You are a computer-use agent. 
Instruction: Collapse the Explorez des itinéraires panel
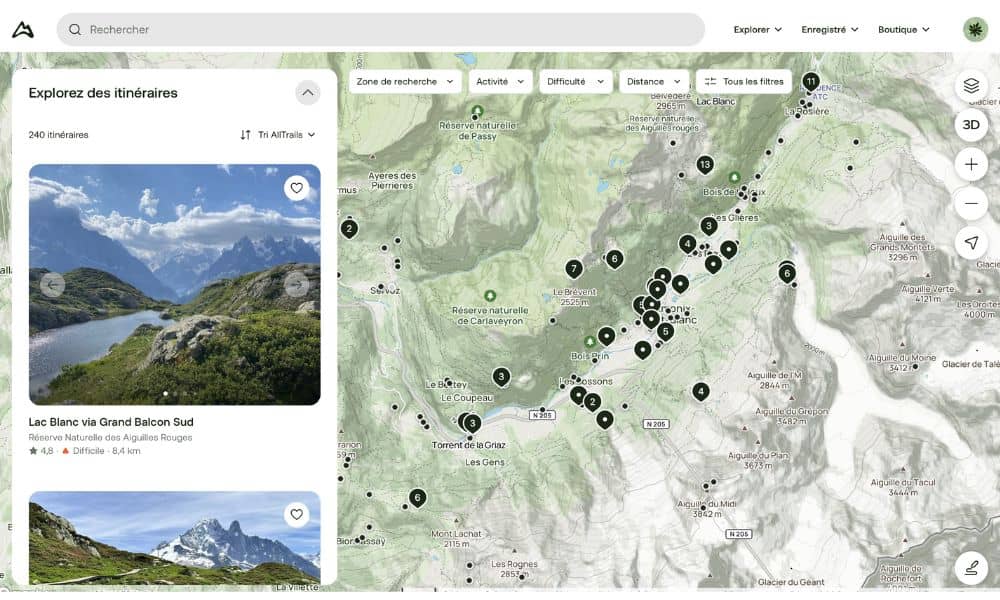pos(308,92)
